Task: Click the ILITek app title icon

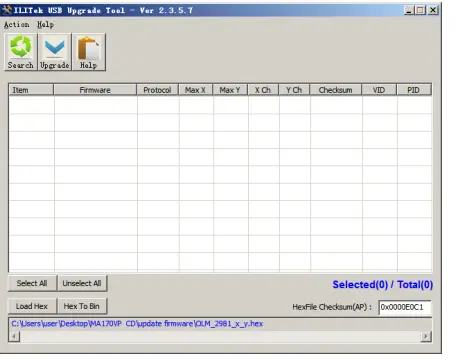Action: click(x=6, y=10)
